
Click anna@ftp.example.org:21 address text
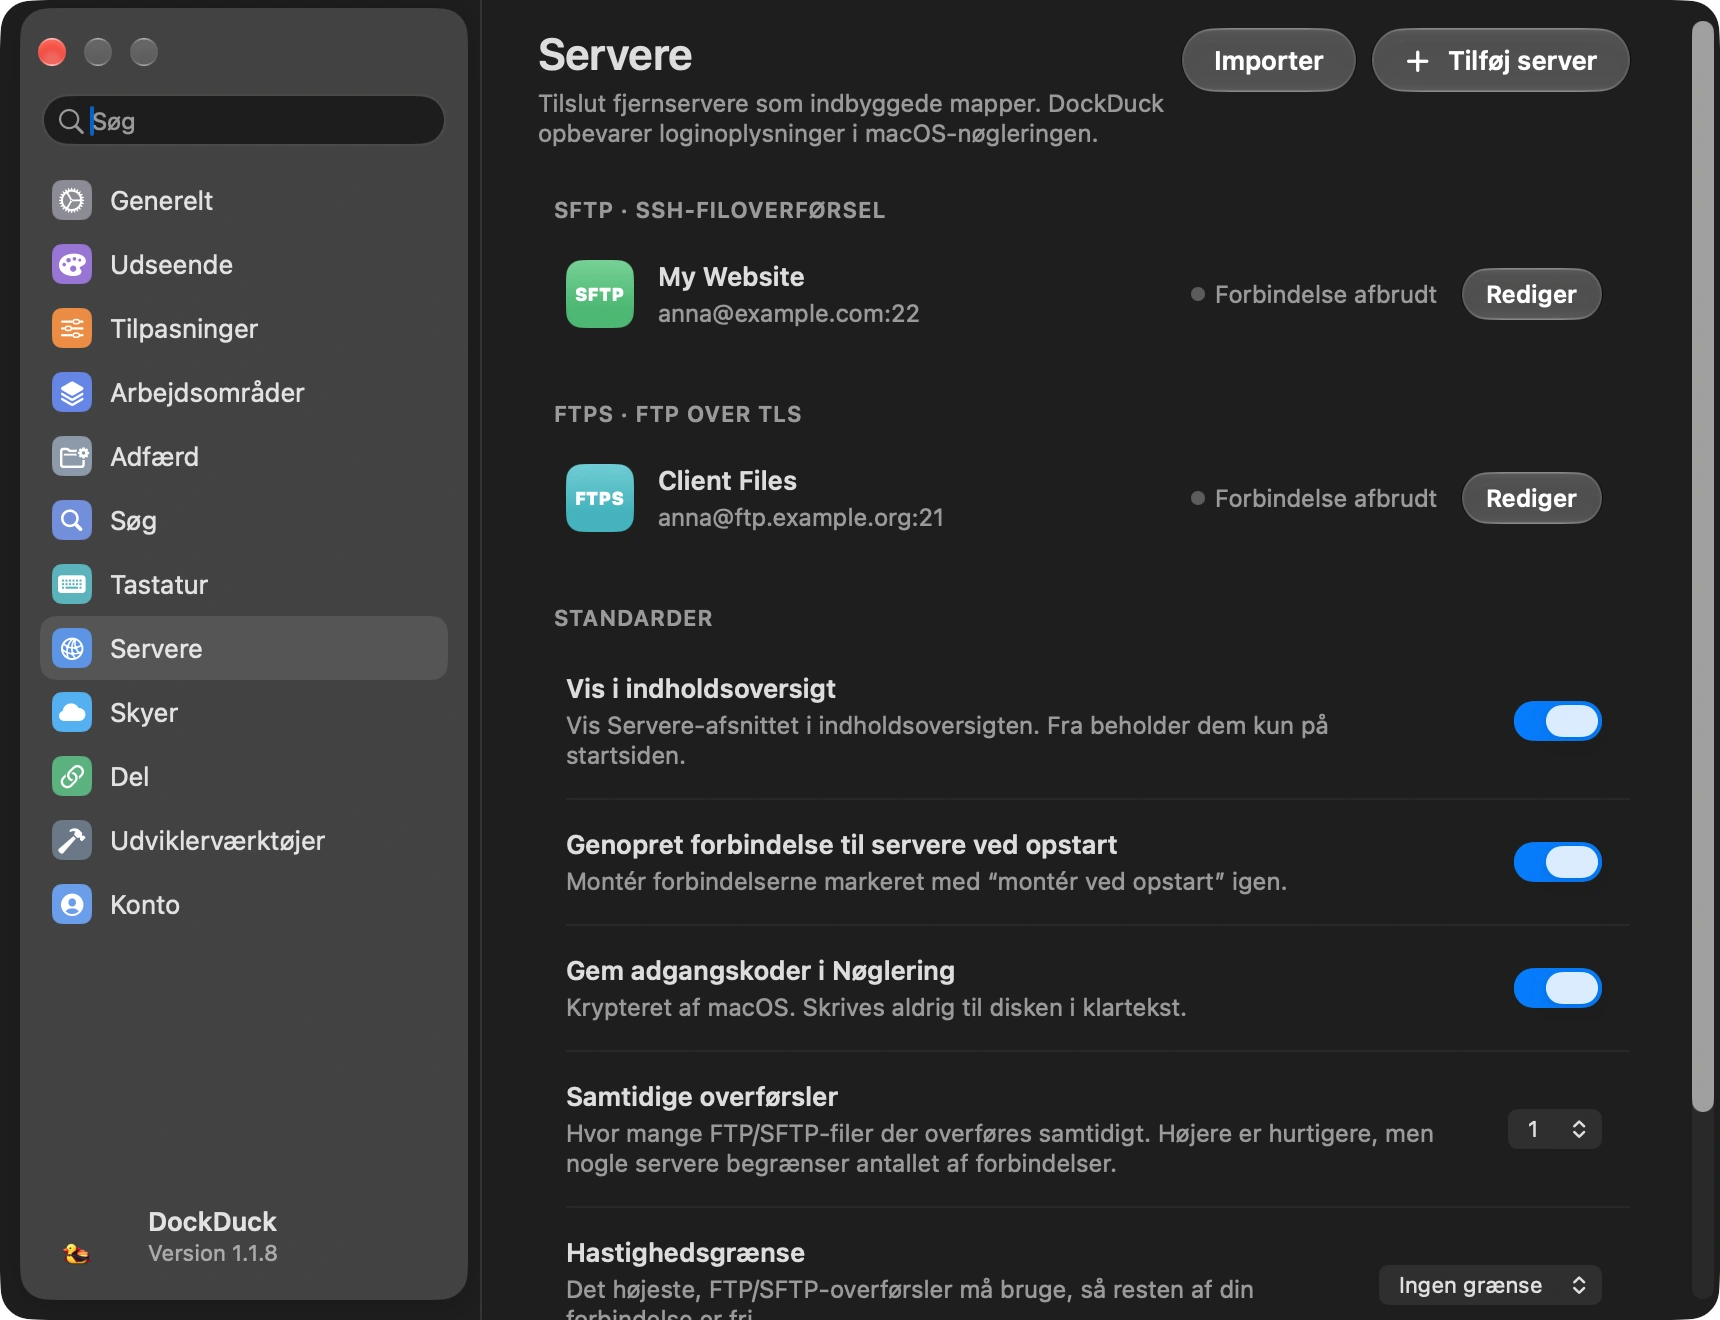point(801,518)
